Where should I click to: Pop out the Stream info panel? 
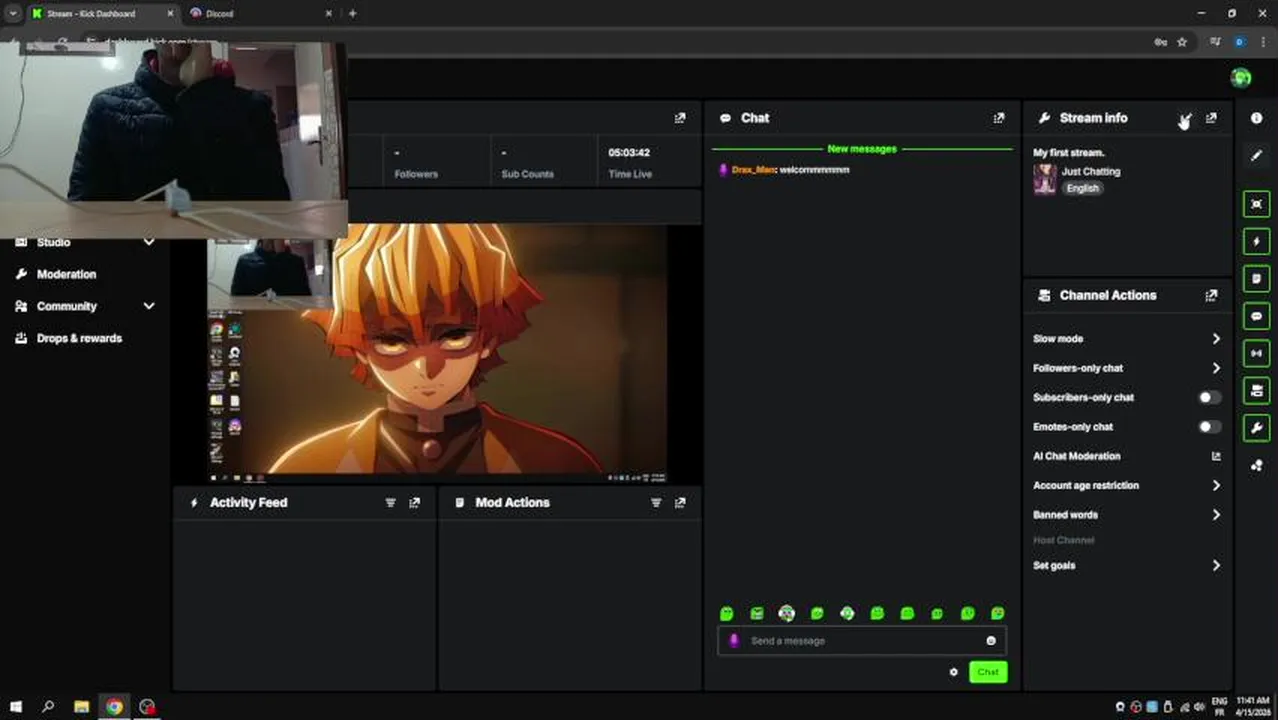pos(1211,118)
